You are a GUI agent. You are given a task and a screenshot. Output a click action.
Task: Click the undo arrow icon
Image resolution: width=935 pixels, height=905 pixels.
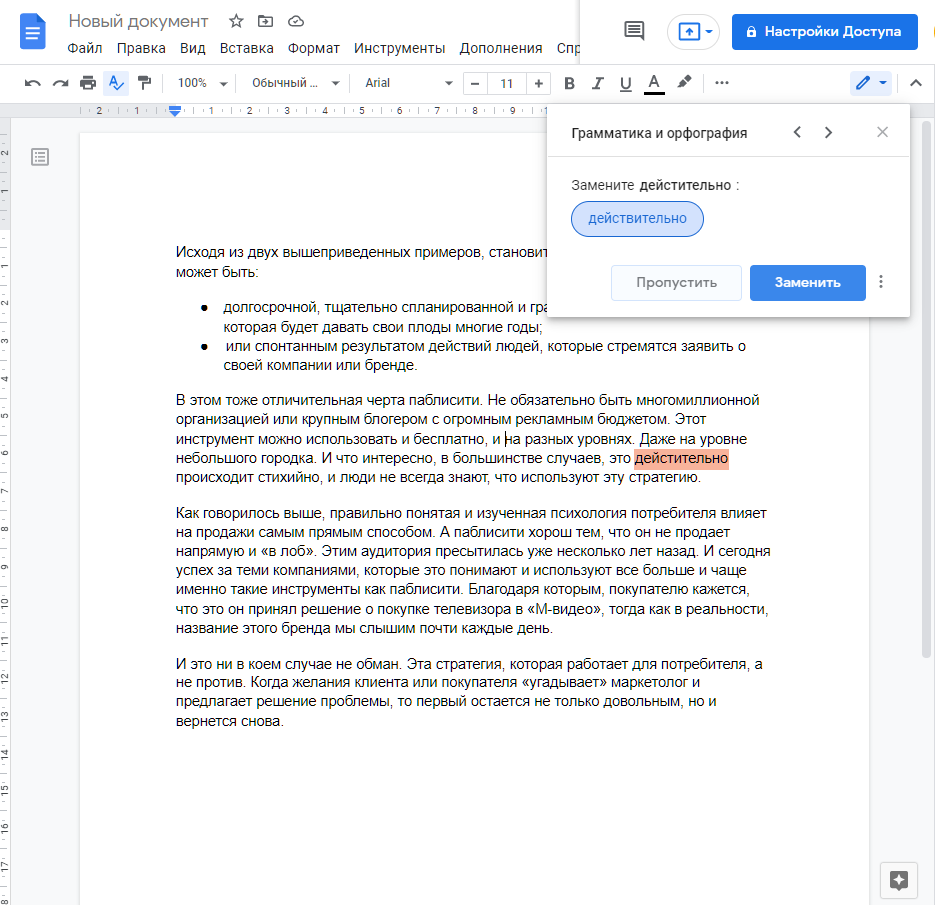point(33,83)
